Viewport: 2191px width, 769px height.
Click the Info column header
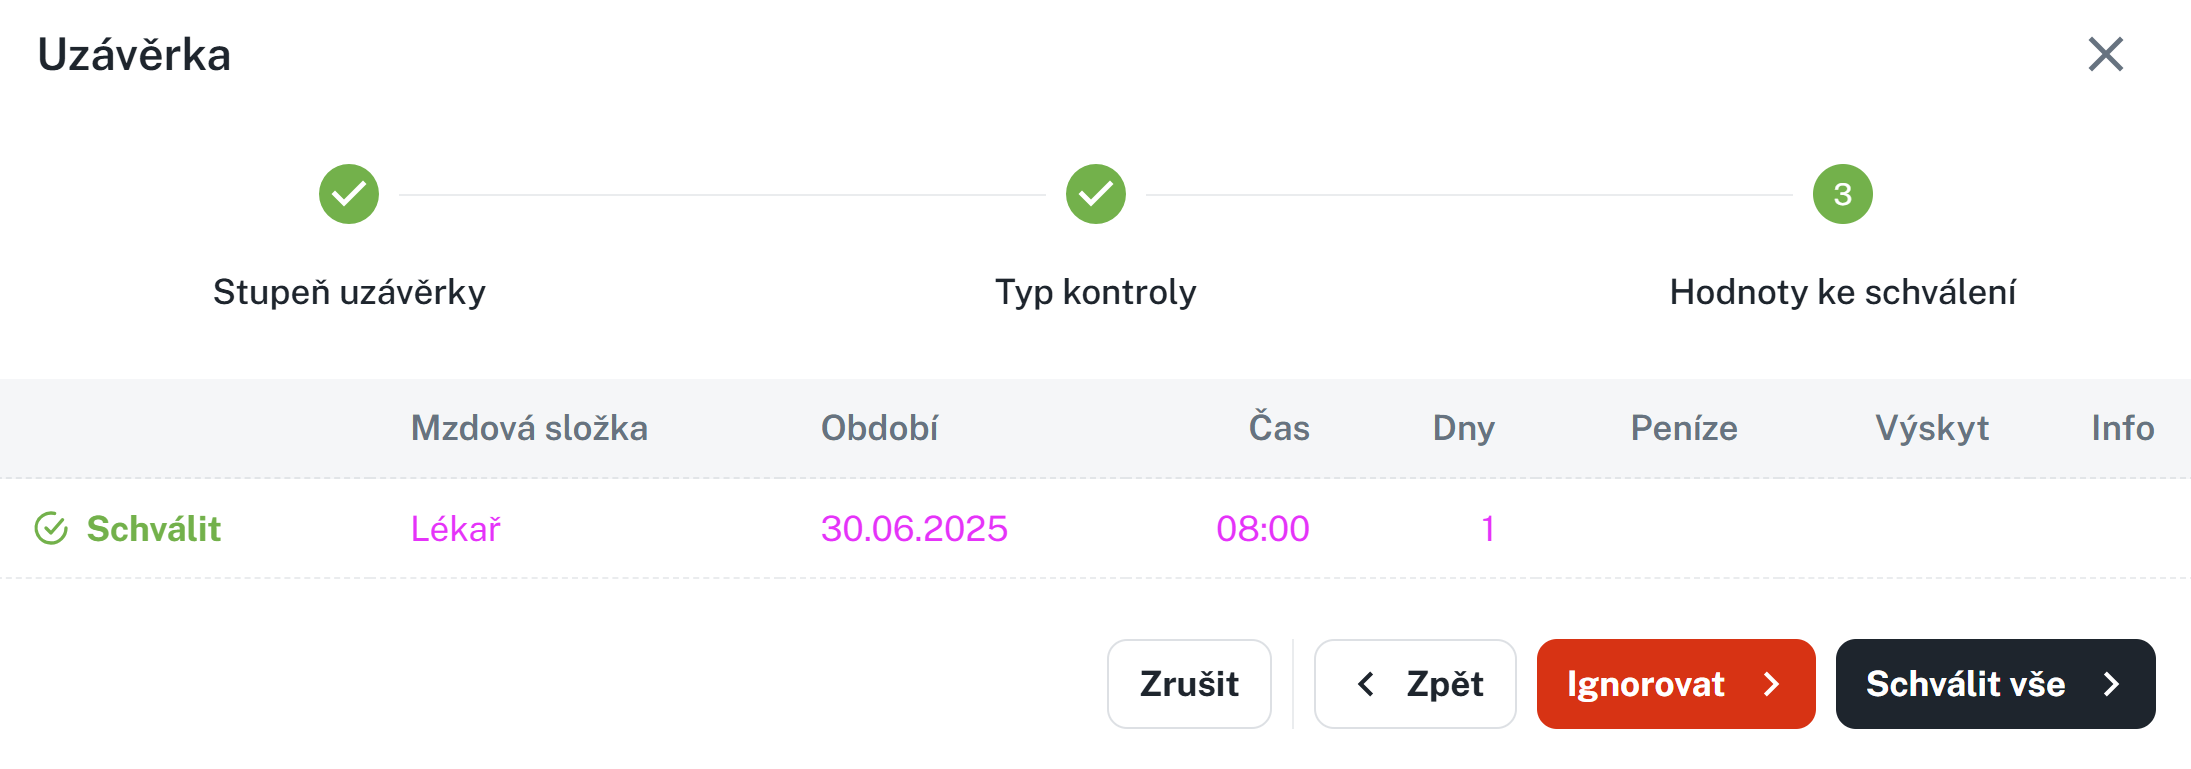2122,428
